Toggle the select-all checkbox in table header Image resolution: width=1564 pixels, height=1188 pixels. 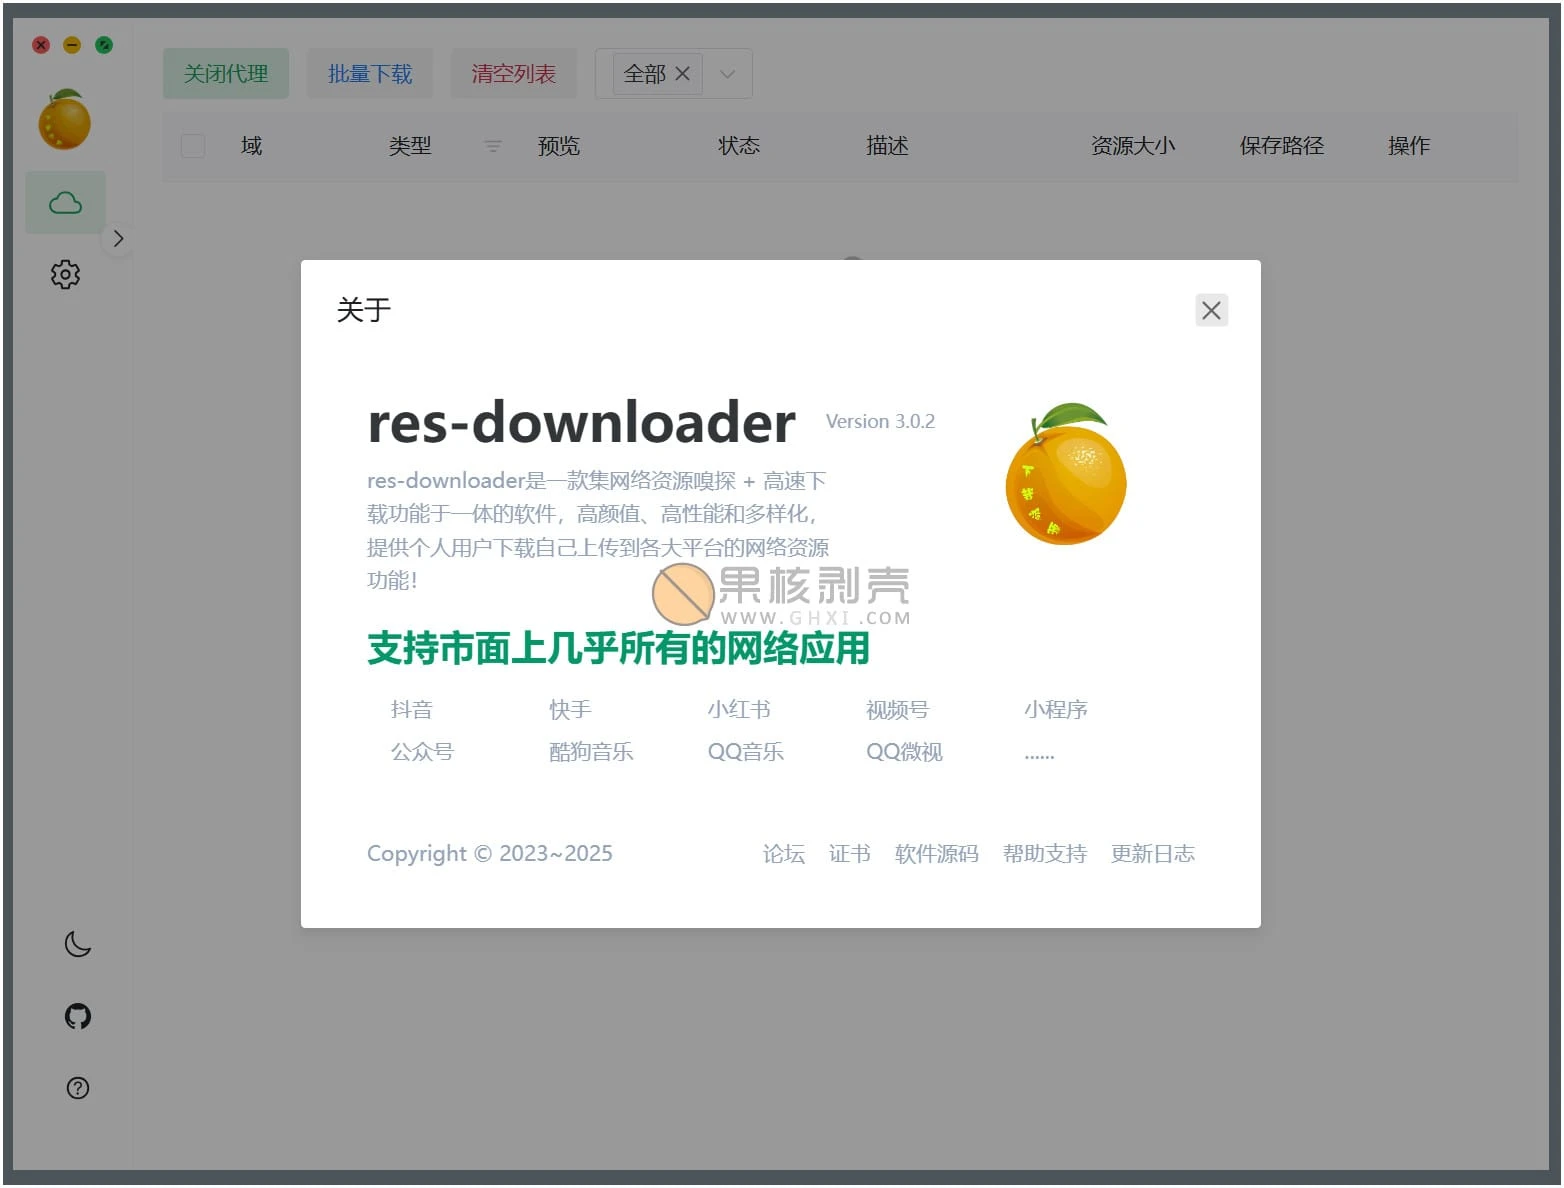pos(192,145)
